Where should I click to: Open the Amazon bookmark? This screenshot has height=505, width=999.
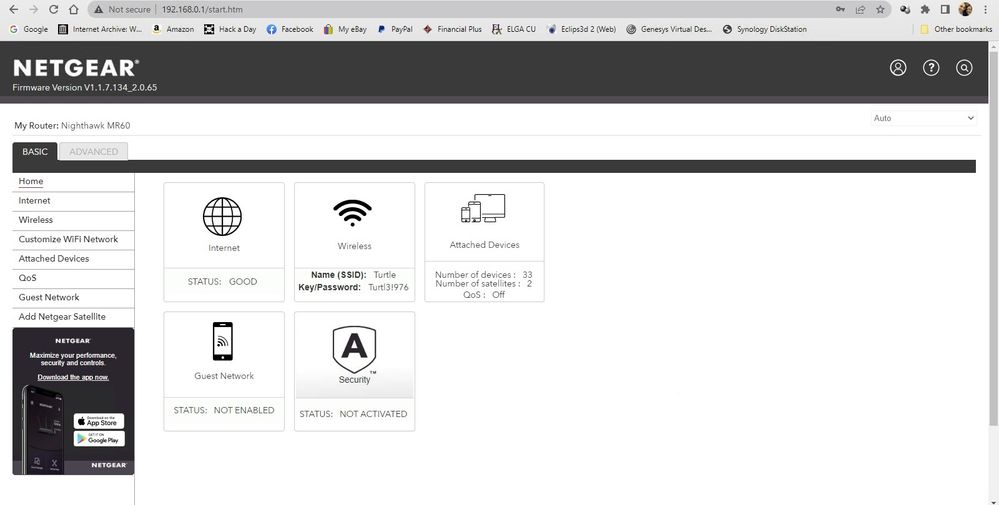point(173,29)
